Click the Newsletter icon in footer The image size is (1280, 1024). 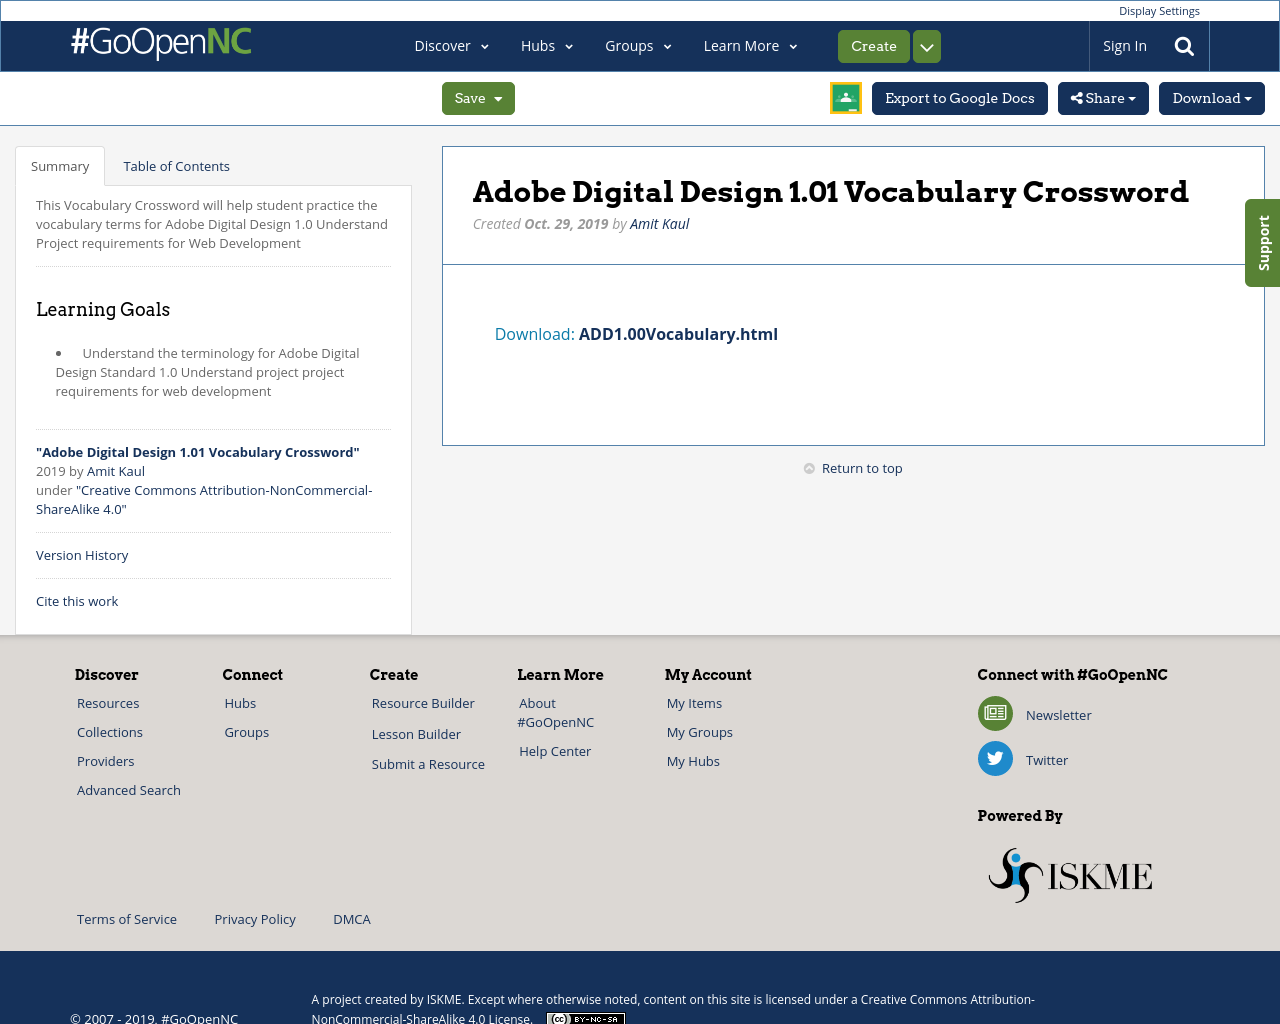995,714
